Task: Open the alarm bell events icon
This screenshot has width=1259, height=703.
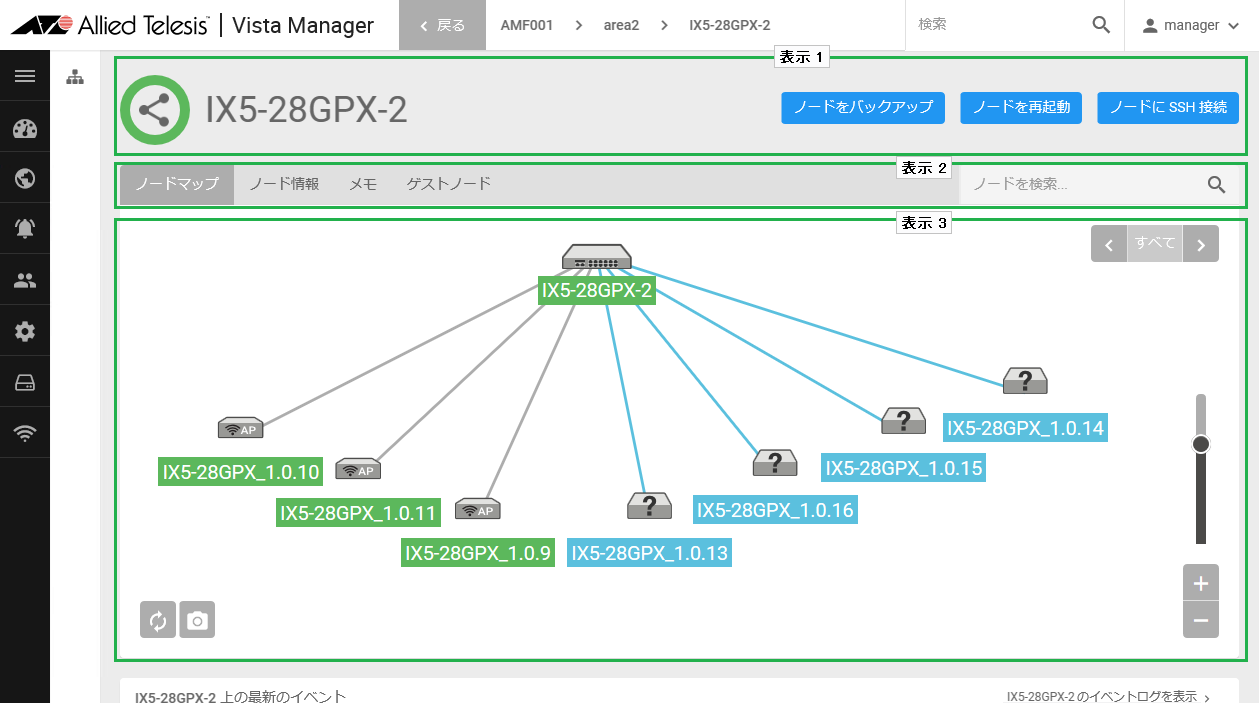Action: [25, 229]
